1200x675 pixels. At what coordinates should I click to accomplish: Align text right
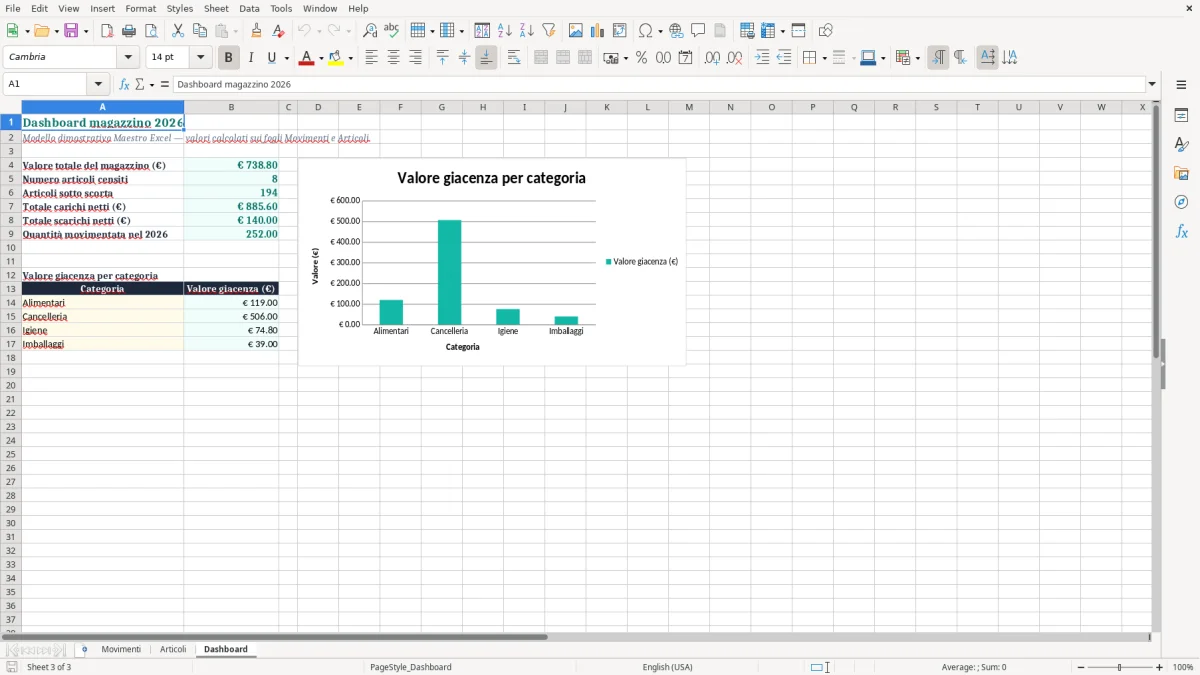coord(415,58)
